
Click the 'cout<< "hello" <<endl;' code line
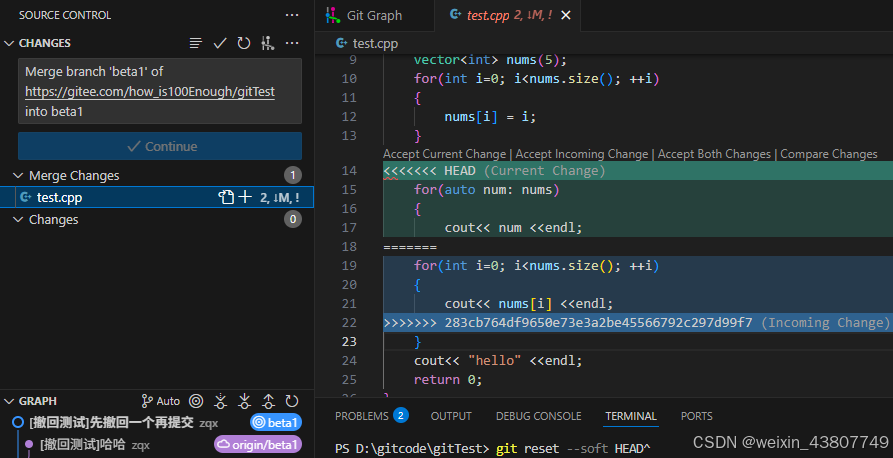coord(498,361)
